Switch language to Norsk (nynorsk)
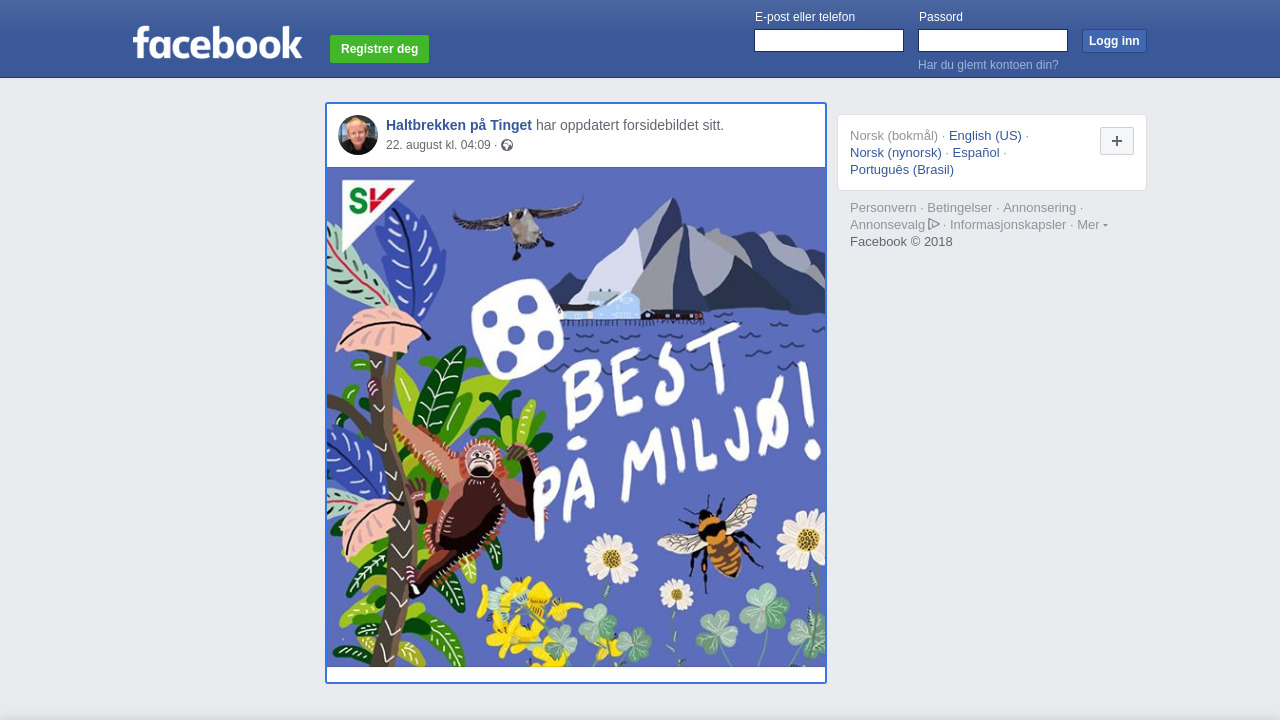1280x720 pixels. pyautogui.click(x=896, y=153)
